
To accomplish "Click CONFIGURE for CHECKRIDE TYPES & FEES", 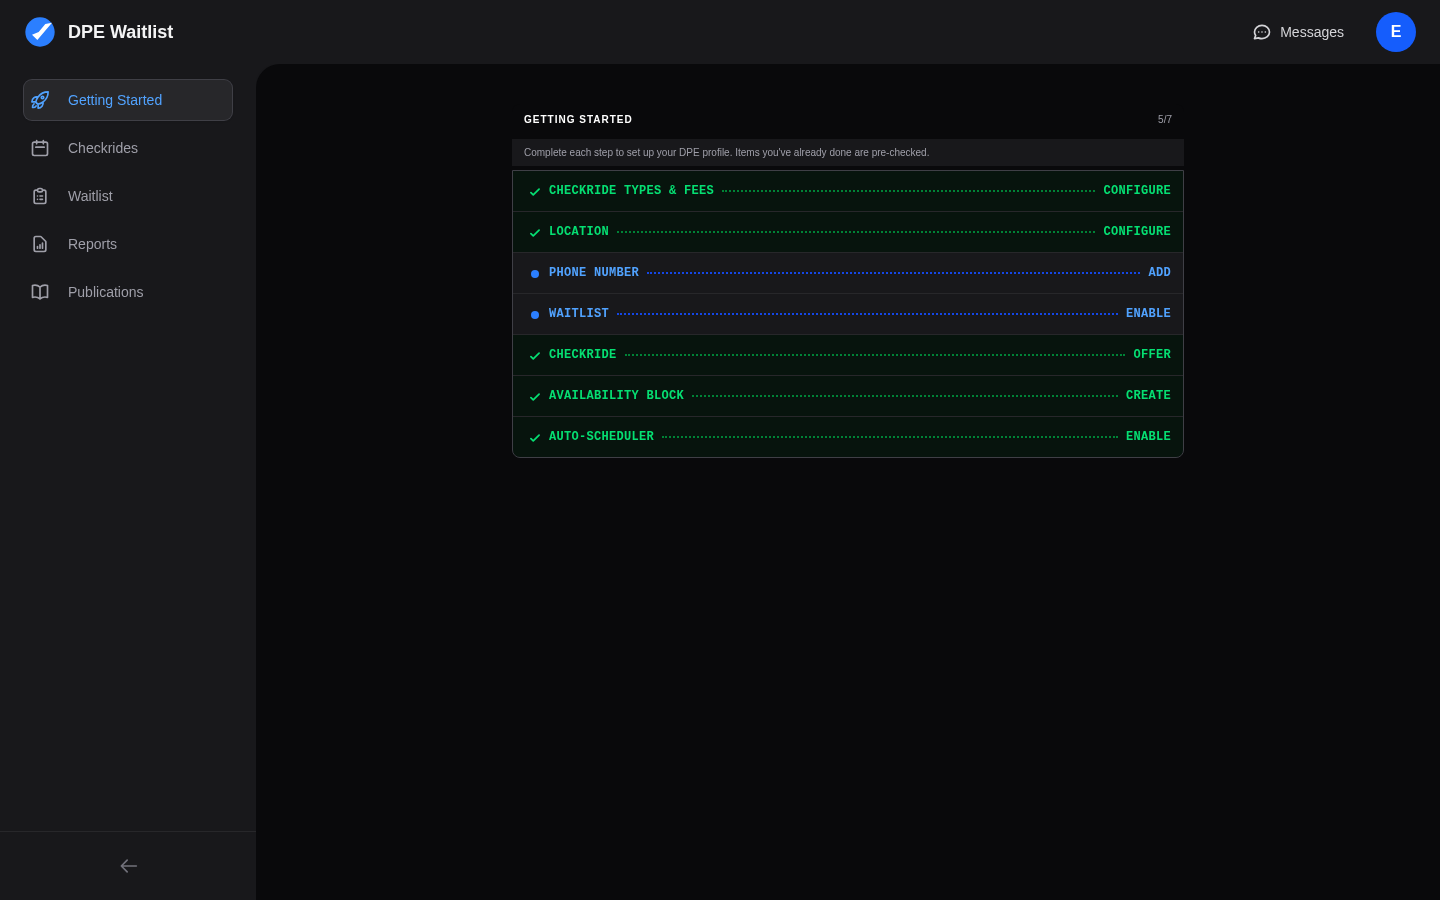I will click(x=1137, y=190).
